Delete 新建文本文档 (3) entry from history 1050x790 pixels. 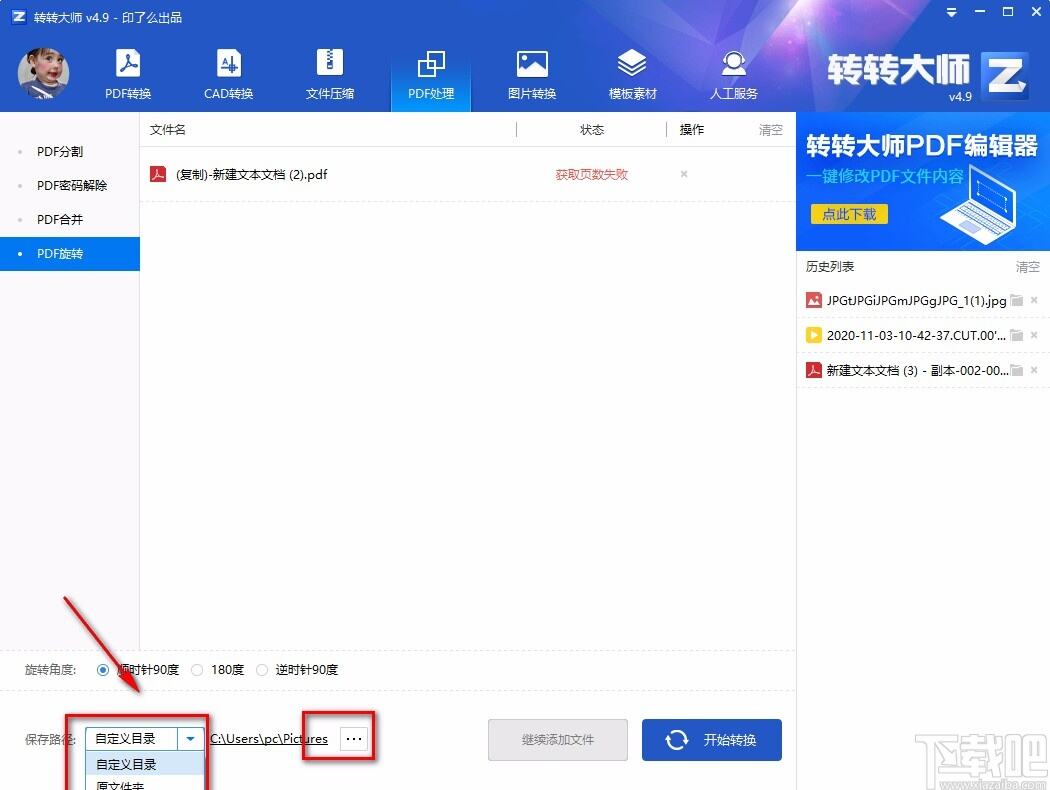1034,370
